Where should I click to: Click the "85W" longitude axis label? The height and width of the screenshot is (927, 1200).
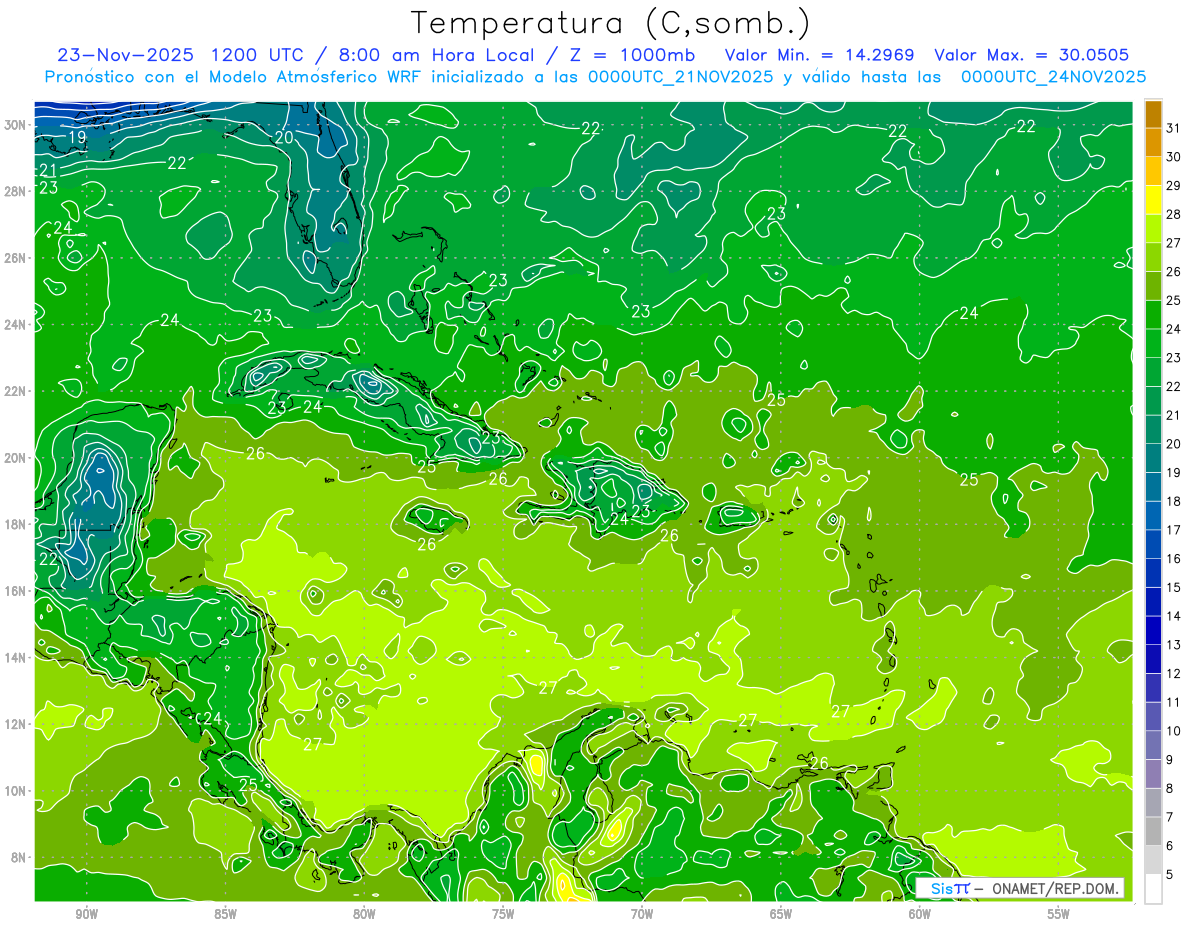(225, 914)
